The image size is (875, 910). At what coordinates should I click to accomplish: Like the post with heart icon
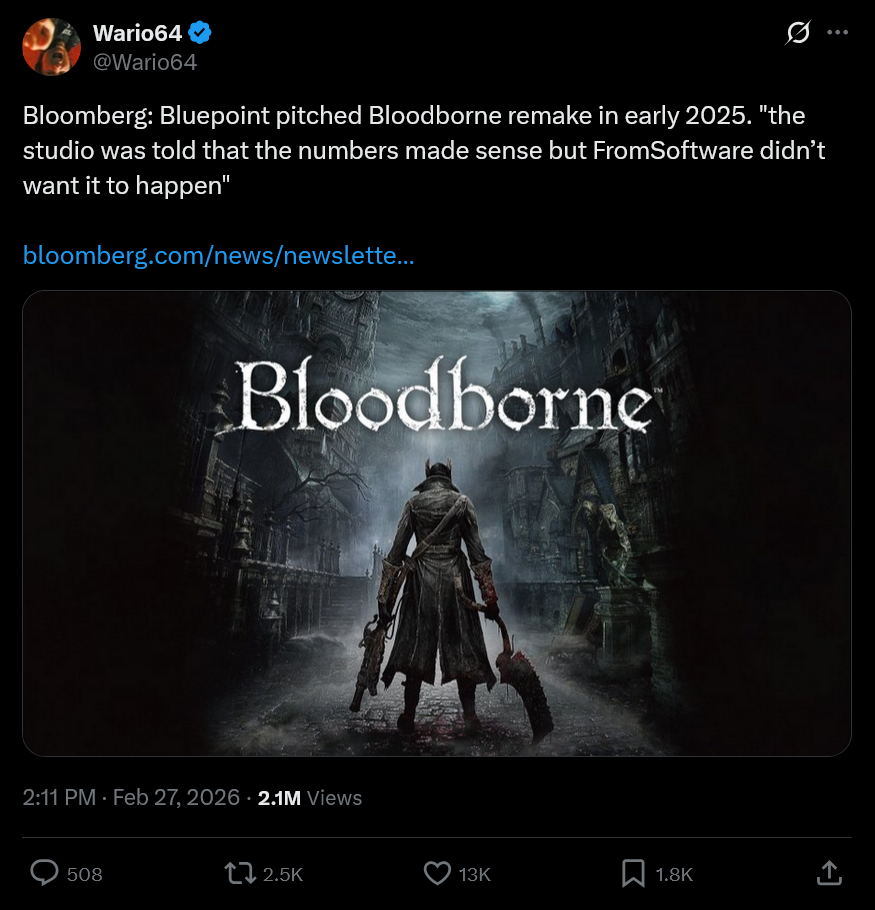coord(437,874)
